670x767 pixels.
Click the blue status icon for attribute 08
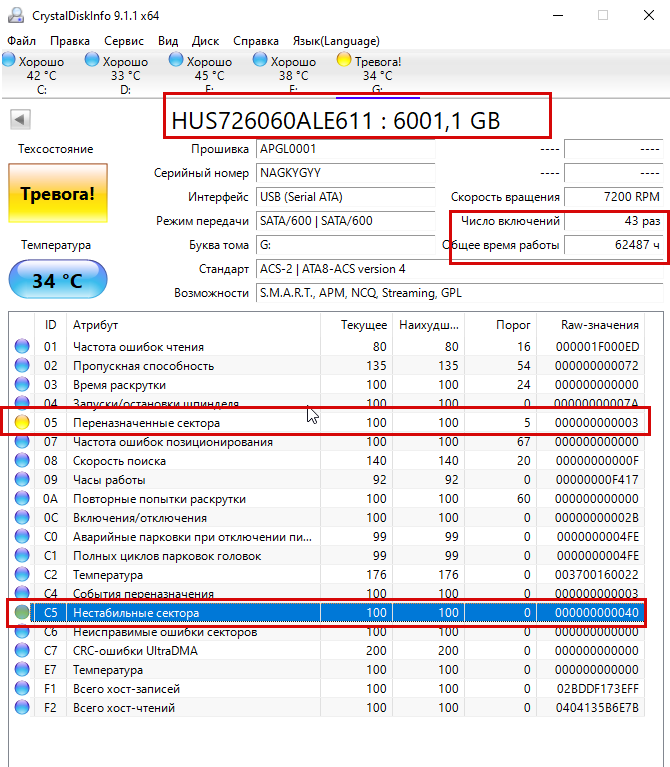(22, 460)
